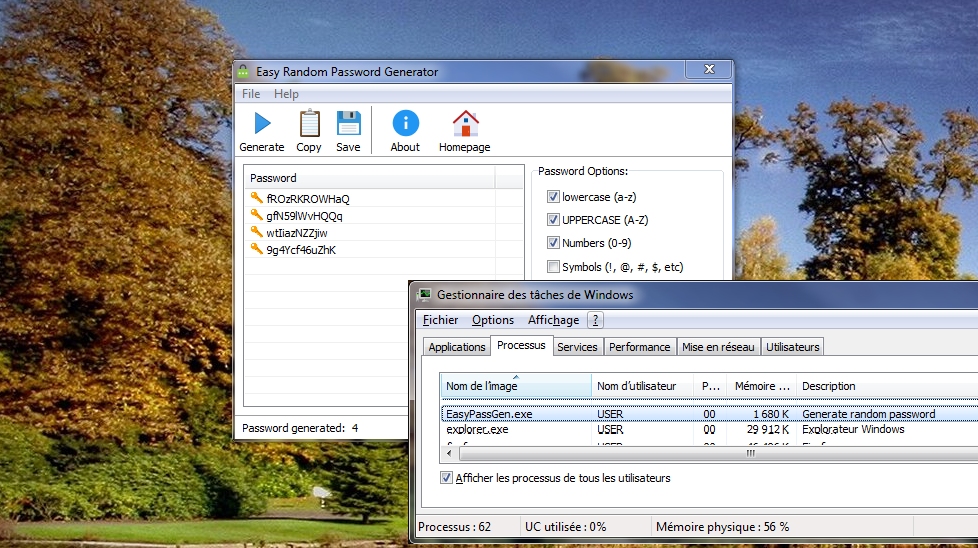Click the P... processor column header
The image size is (978, 548).
point(711,386)
